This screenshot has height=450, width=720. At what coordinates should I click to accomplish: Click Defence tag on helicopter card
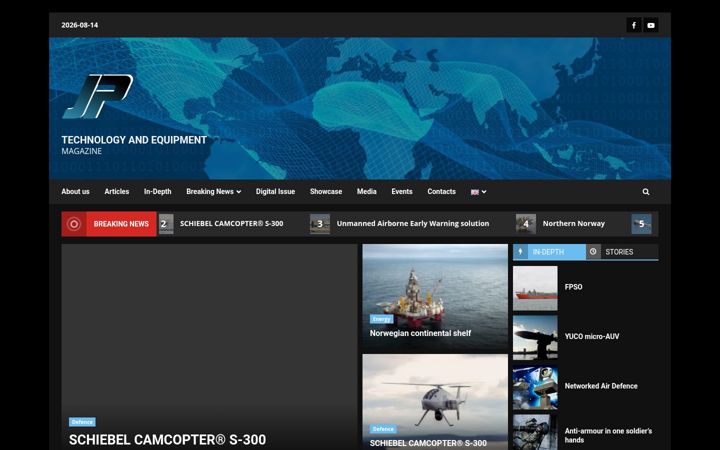(x=383, y=429)
